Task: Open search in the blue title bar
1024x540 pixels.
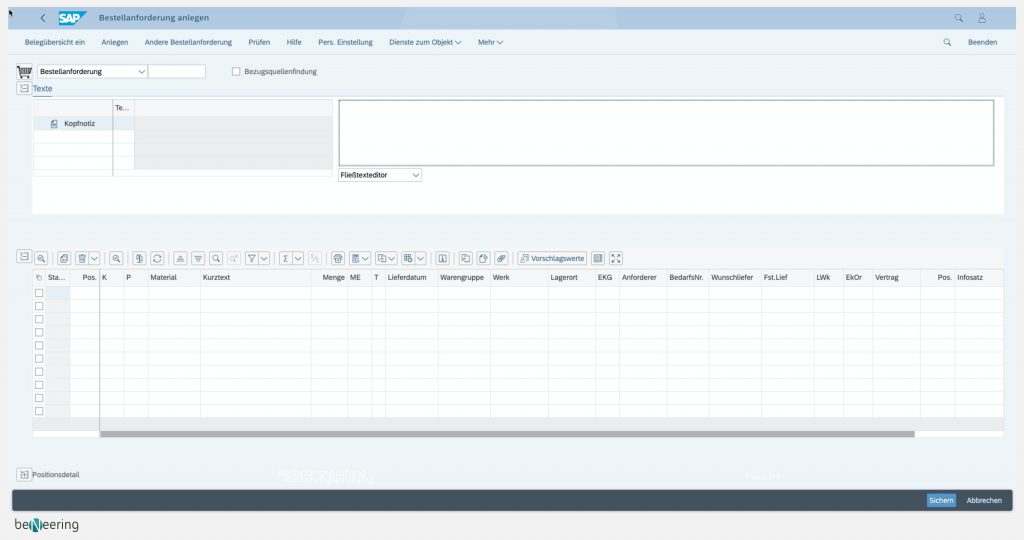Action: (x=959, y=18)
